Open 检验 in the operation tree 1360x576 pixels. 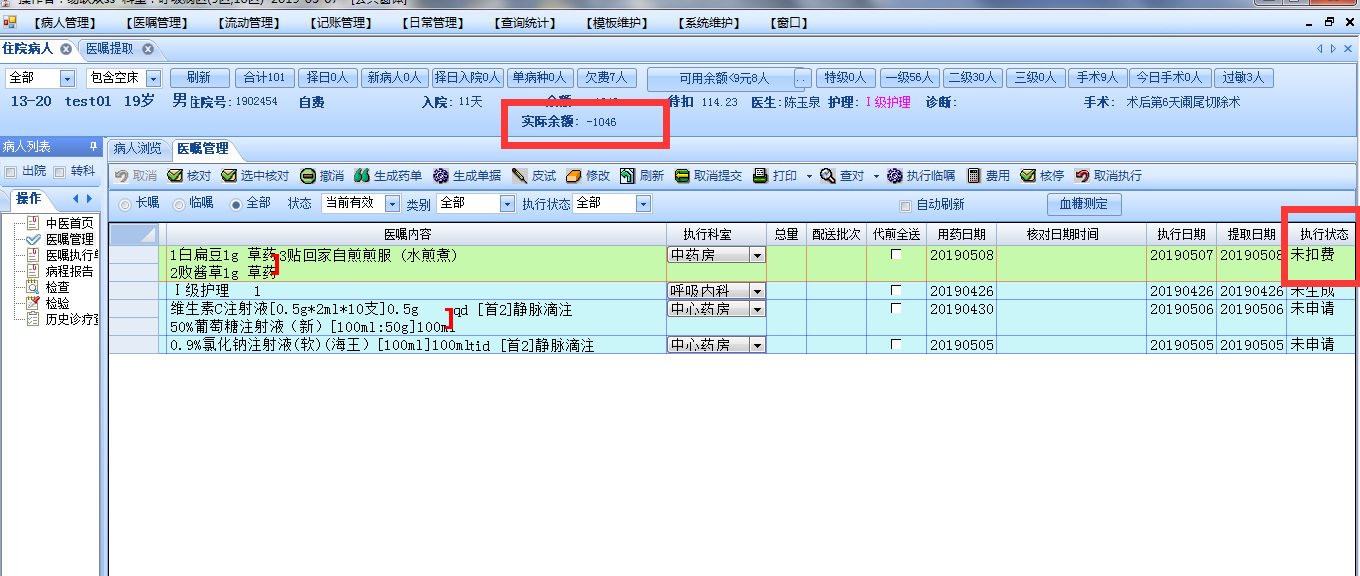(57, 303)
